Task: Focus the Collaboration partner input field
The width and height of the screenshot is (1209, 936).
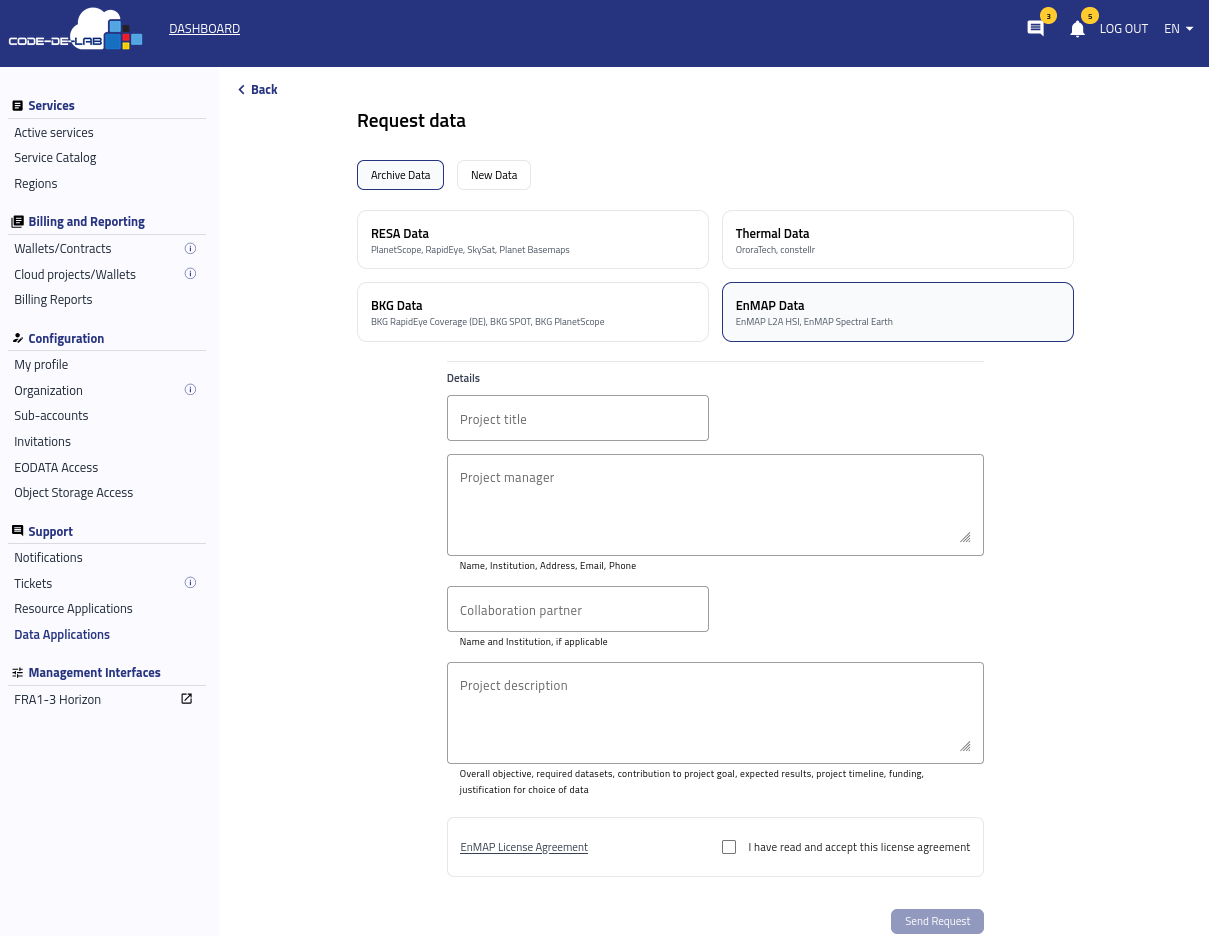Action: [578, 609]
